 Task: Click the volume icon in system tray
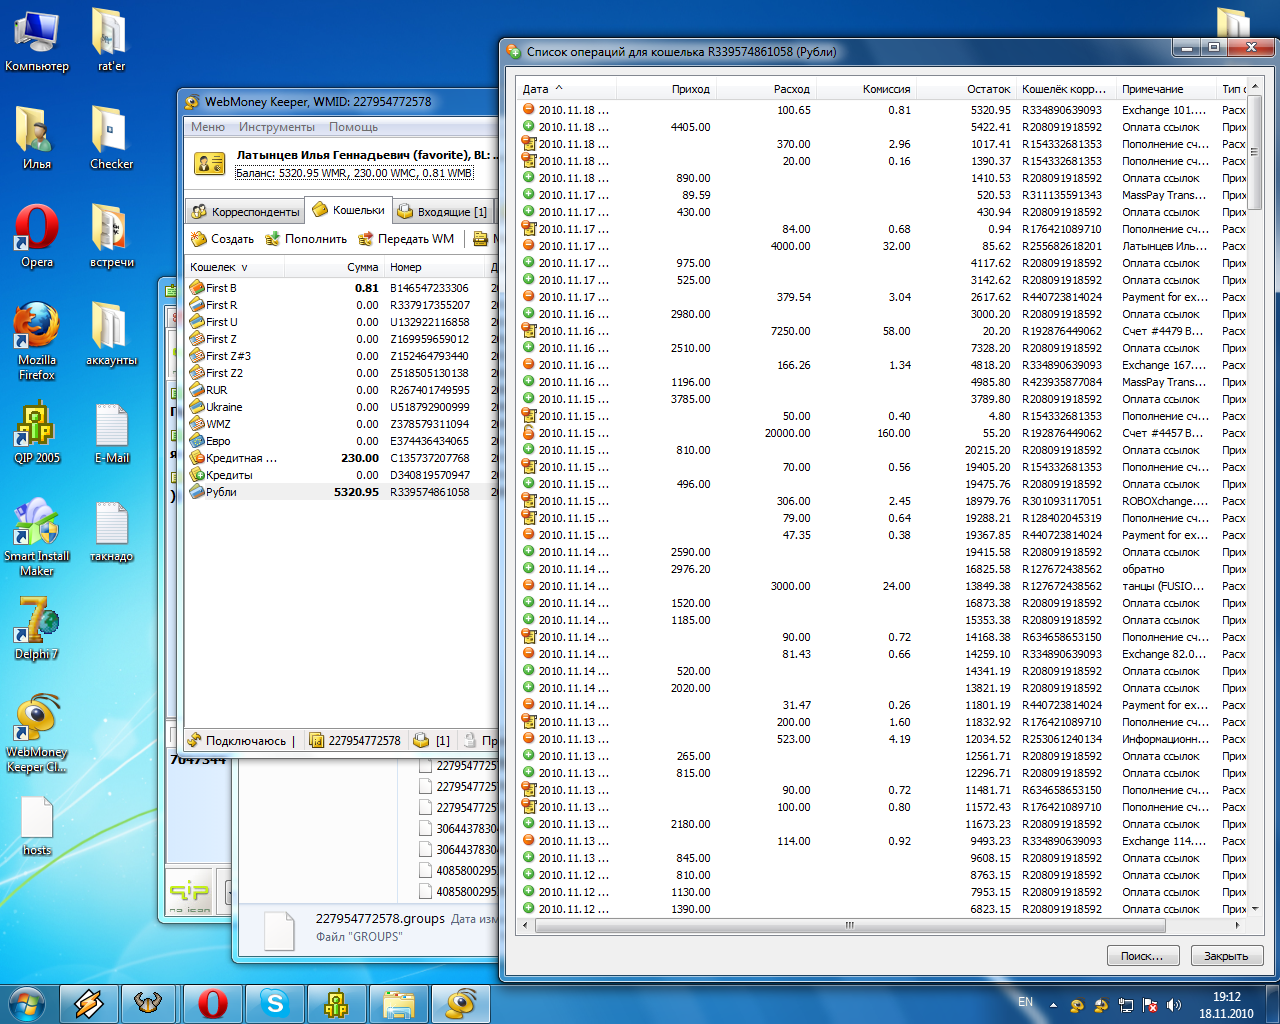pyautogui.click(x=1174, y=1005)
